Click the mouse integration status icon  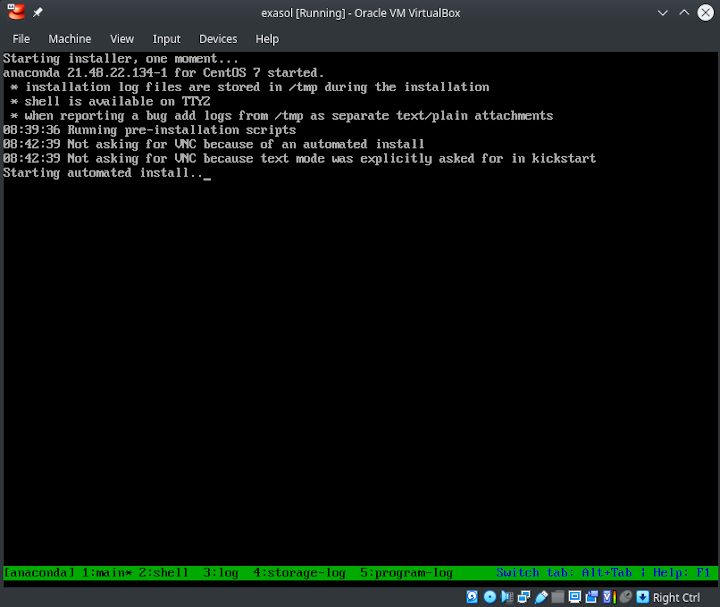pos(626,597)
